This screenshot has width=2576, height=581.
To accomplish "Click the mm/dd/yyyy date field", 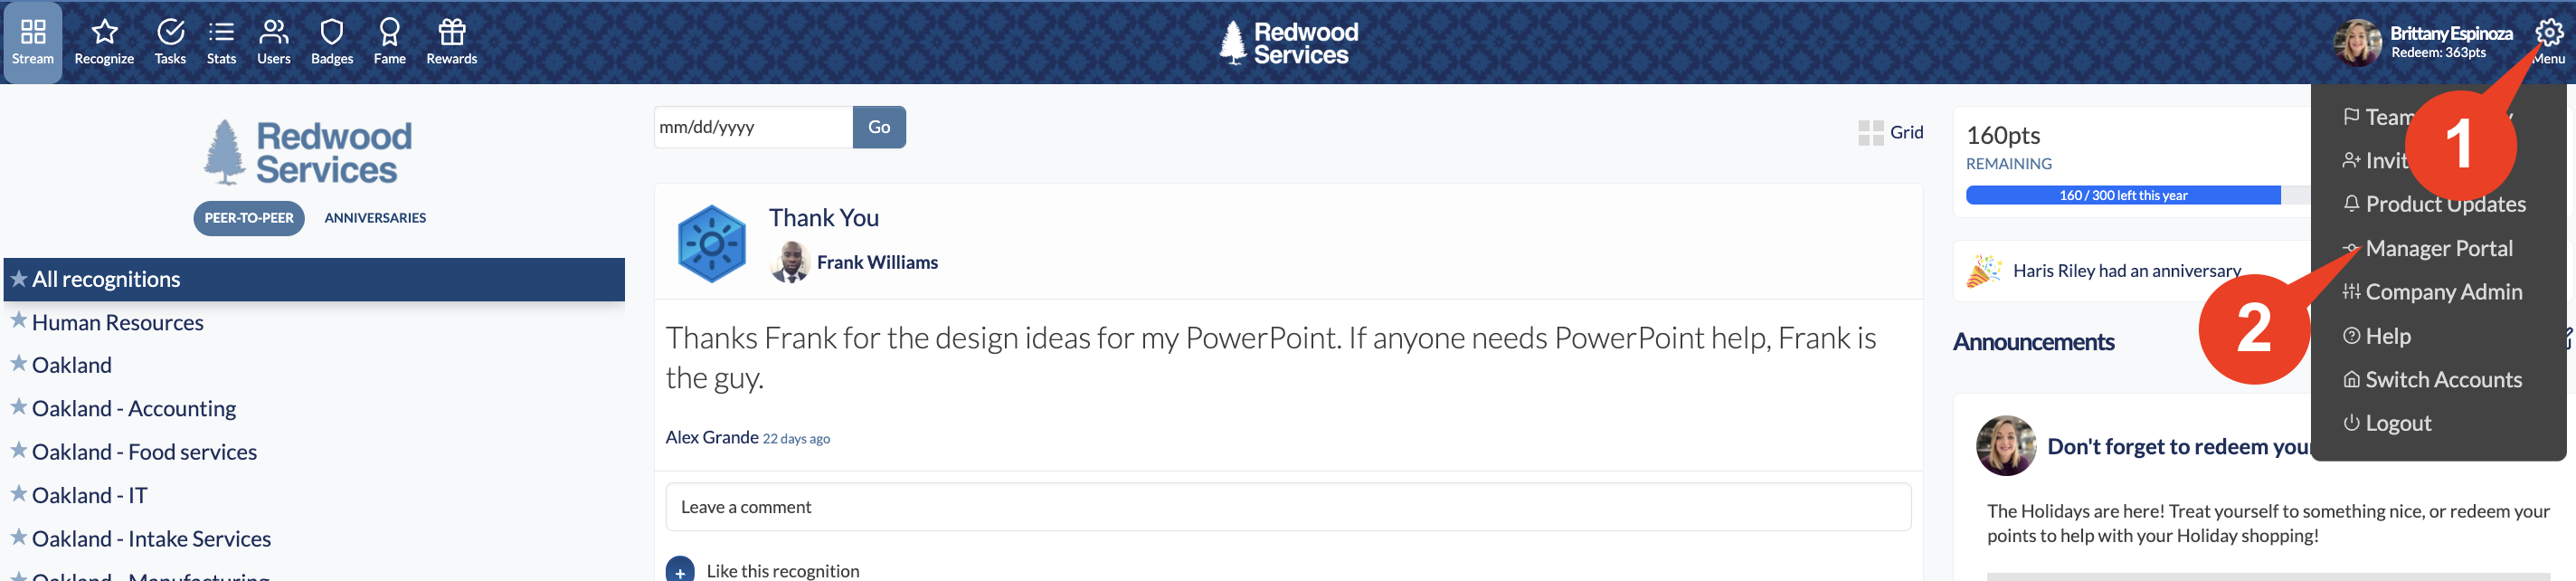I will pyautogui.click(x=753, y=127).
